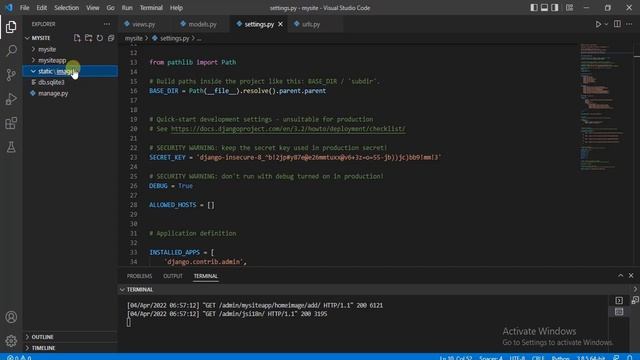640x360 pixels.
Task: Change the CRLF line ending
Action: point(538,358)
